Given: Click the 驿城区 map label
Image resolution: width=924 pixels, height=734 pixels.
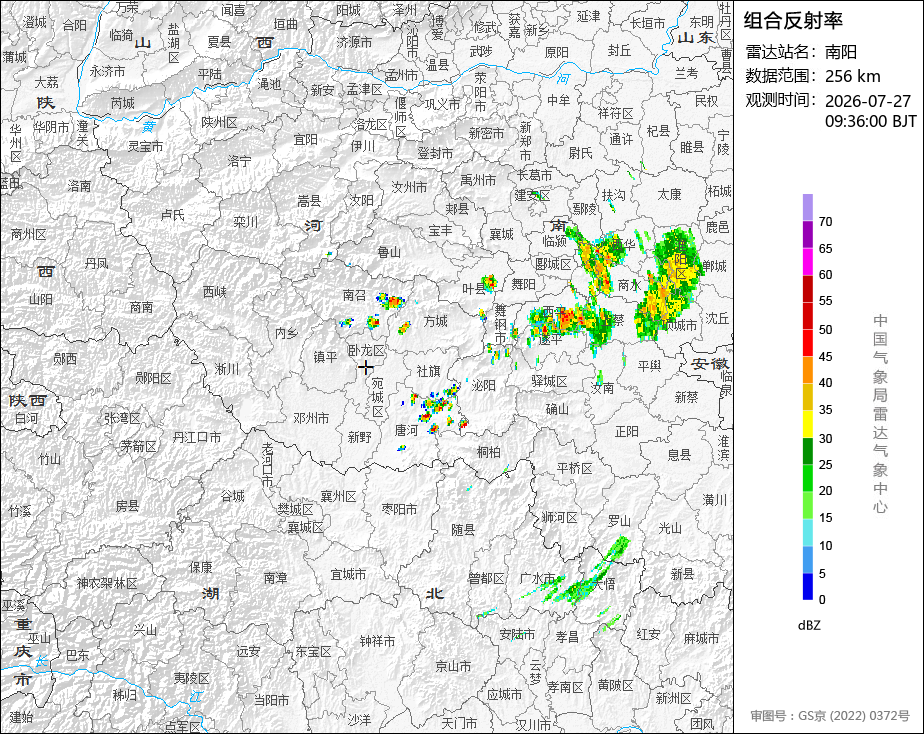Looking at the screenshot, I should click(x=549, y=381).
